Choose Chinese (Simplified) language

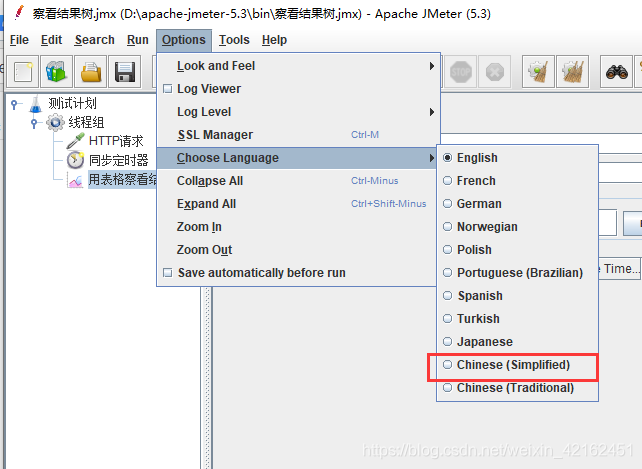[517, 365]
